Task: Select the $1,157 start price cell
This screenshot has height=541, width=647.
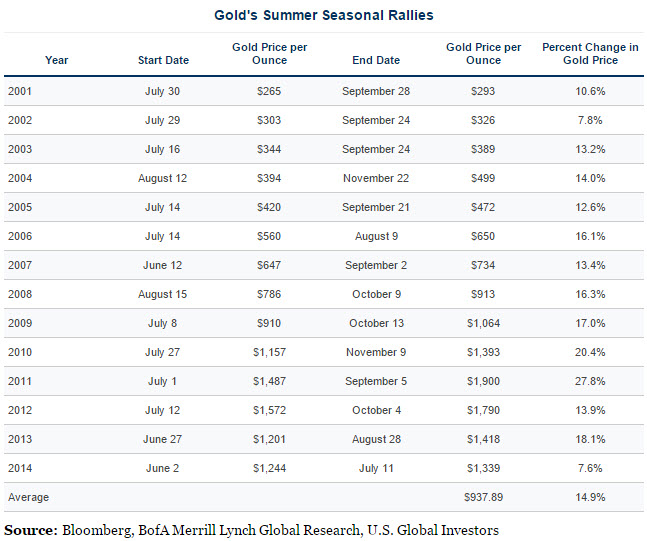Action: [270, 352]
